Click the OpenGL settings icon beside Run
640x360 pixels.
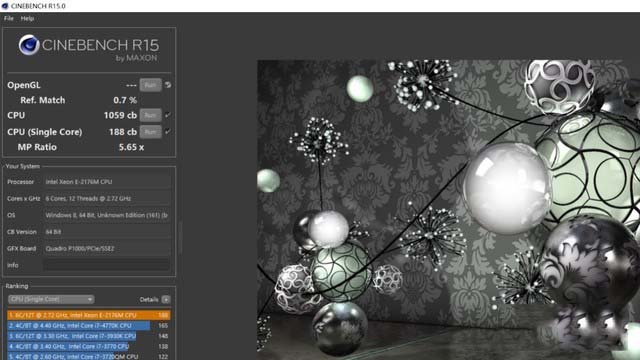(x=168, y=85)
